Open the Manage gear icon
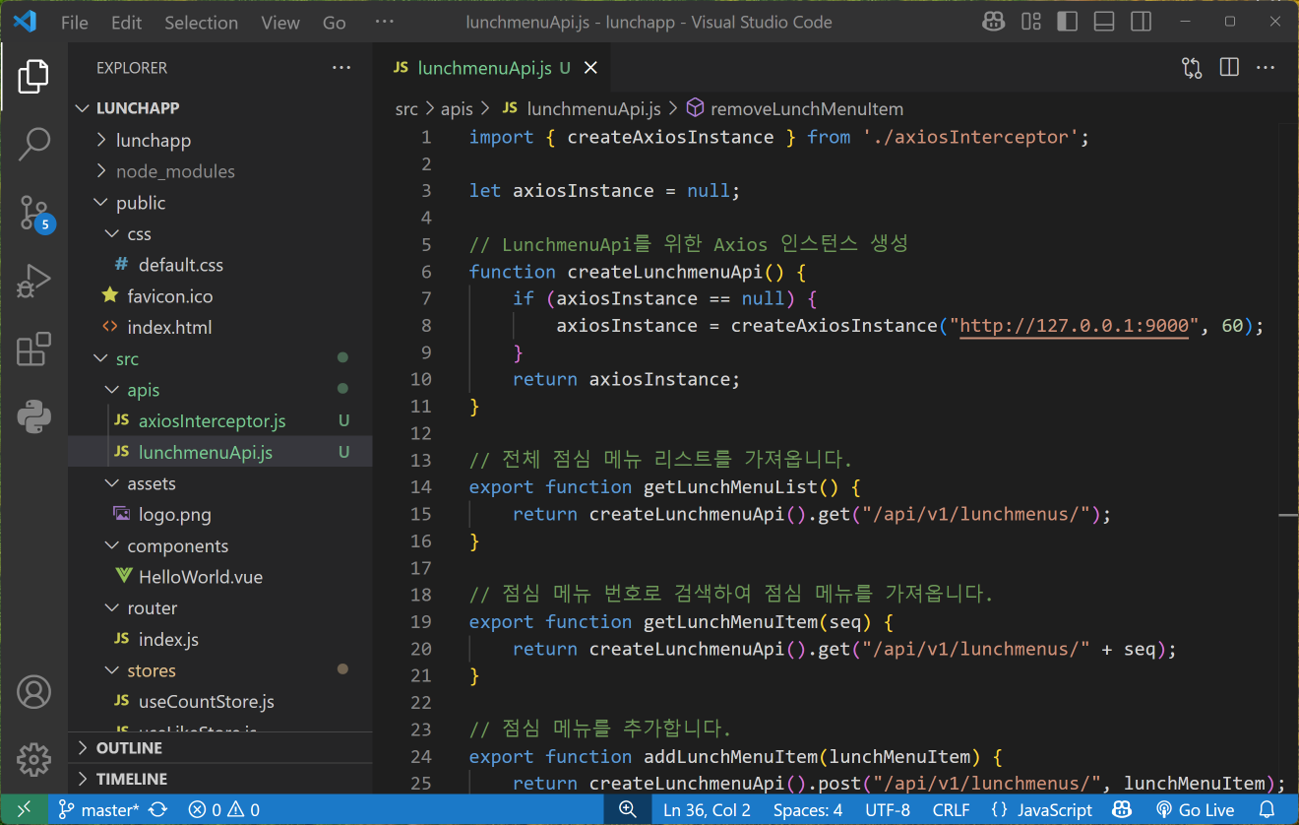1299x825 pixels. (x=33, y=760)
